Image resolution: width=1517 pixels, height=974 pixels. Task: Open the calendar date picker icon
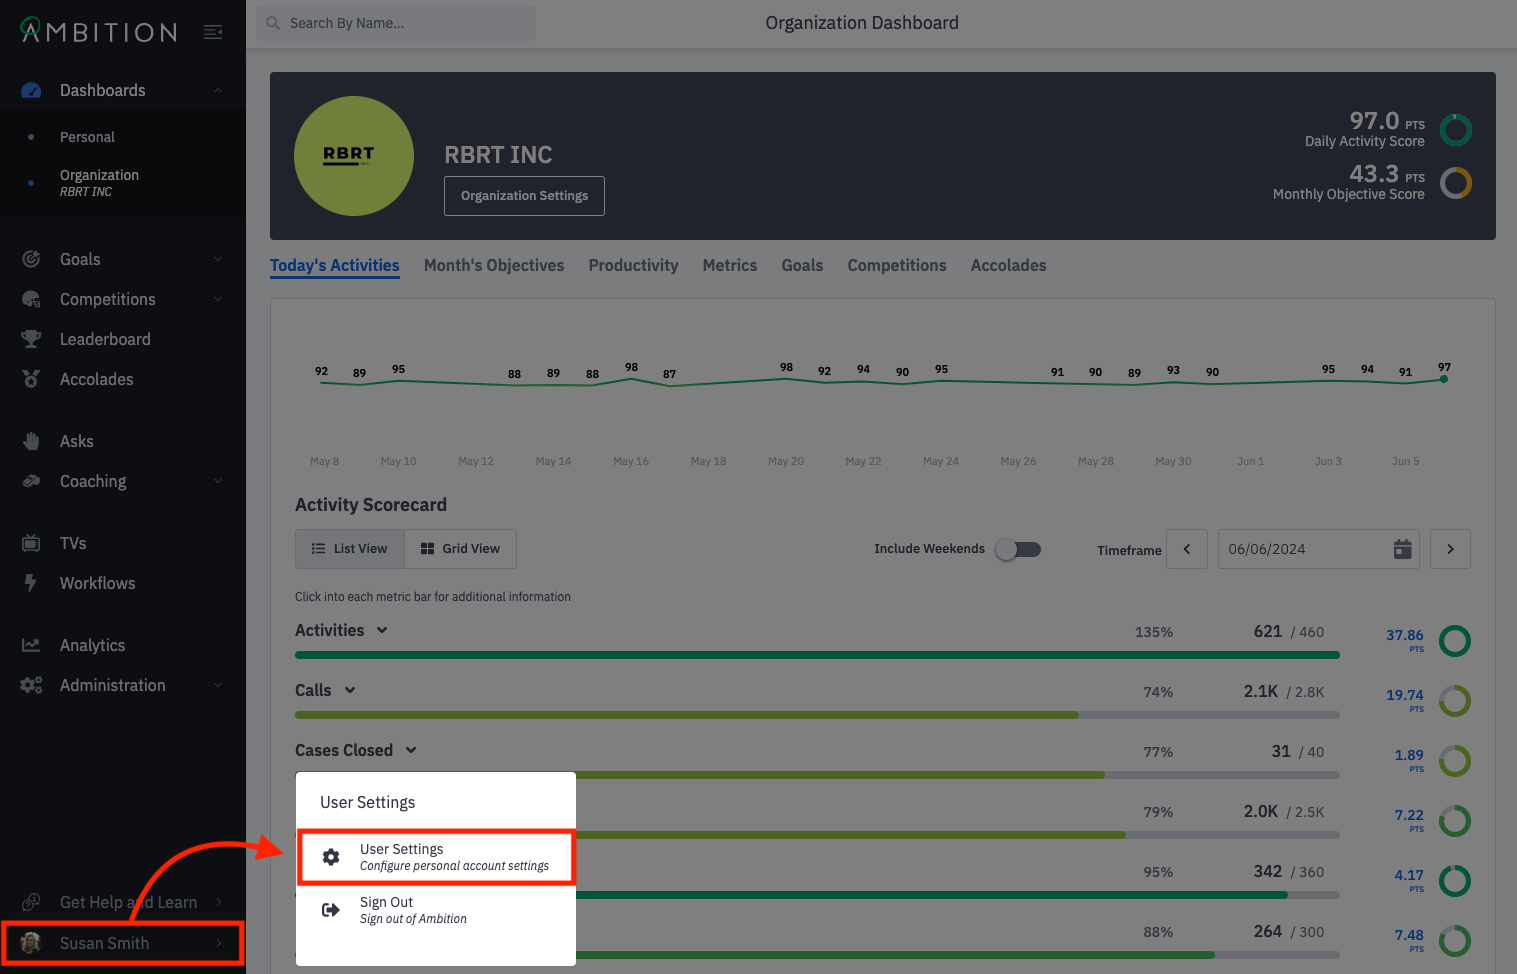click(x=1402, y=549)
